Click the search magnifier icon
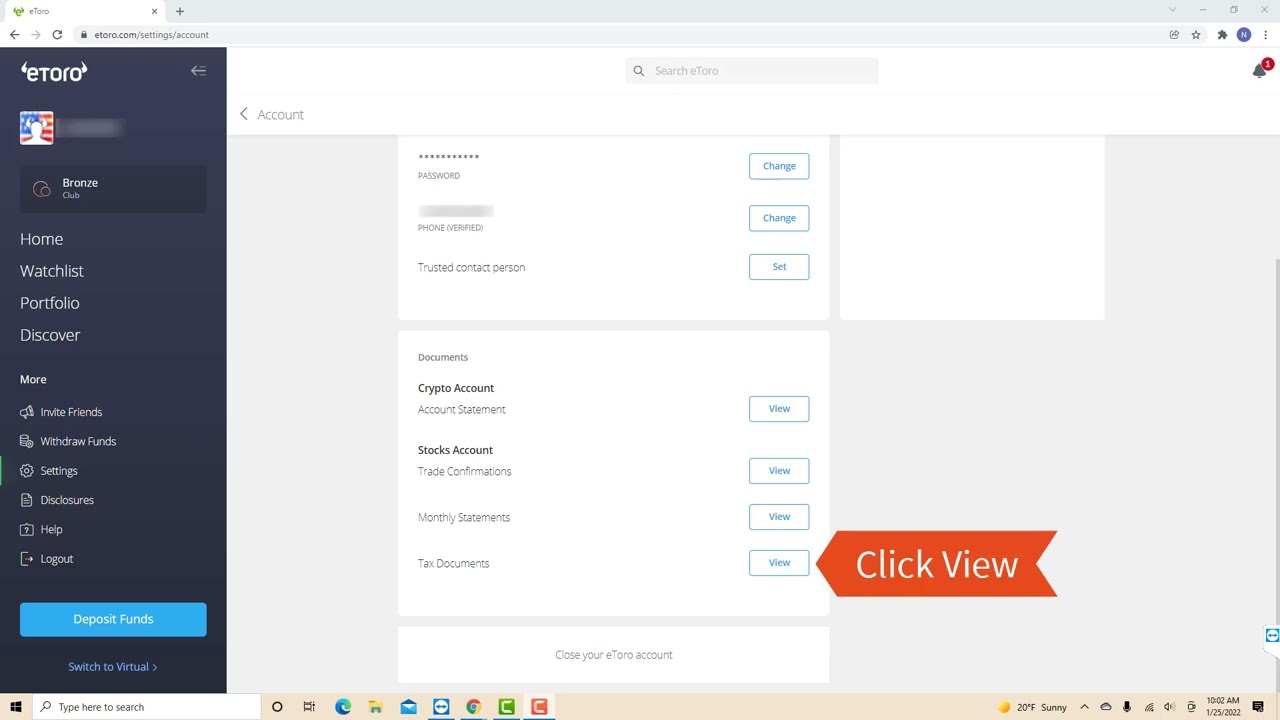This screenshot has height=720, width=1280. point(639,71)
